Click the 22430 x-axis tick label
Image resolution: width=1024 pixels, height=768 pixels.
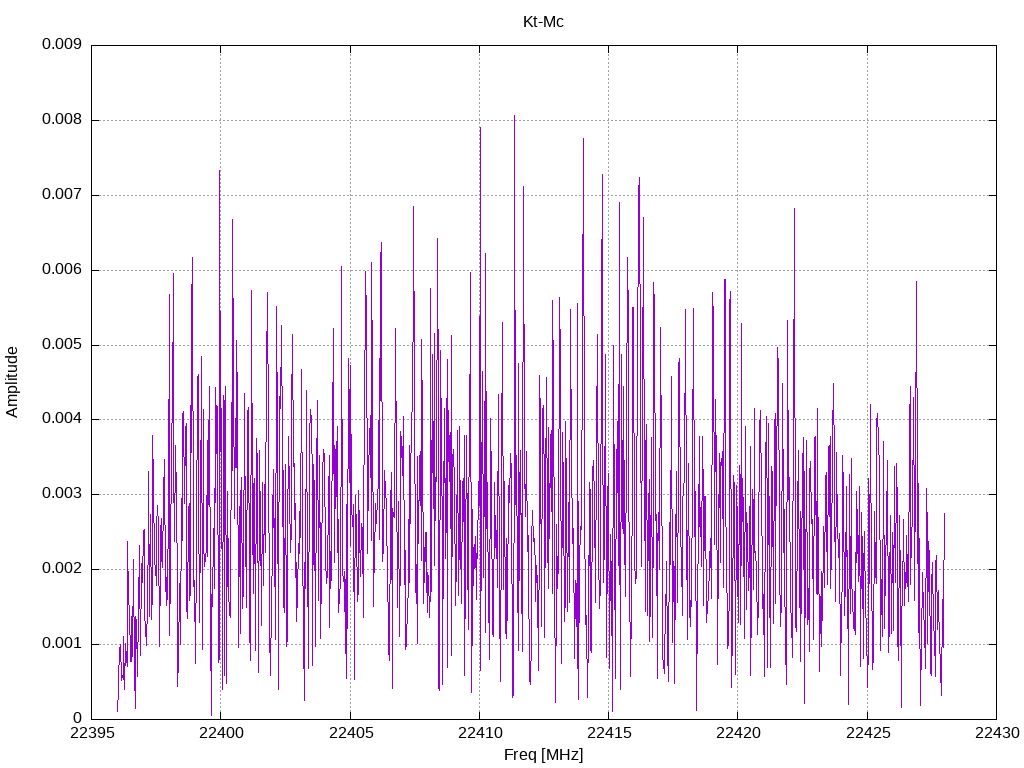point(997,733)
